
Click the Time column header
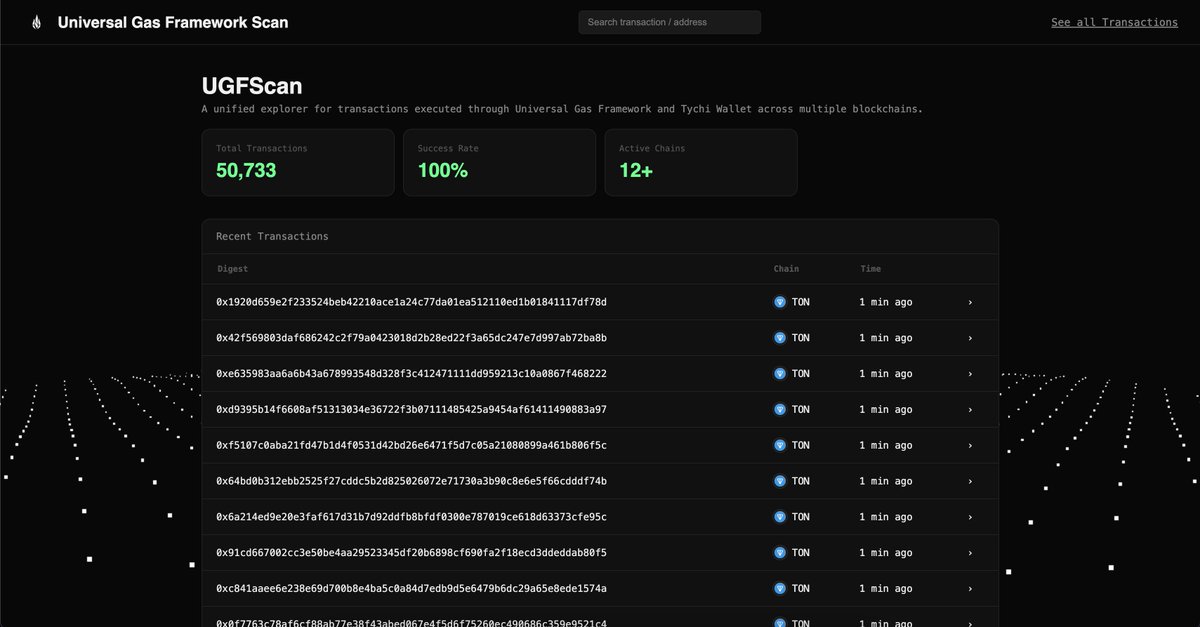[x=871, y=269]
